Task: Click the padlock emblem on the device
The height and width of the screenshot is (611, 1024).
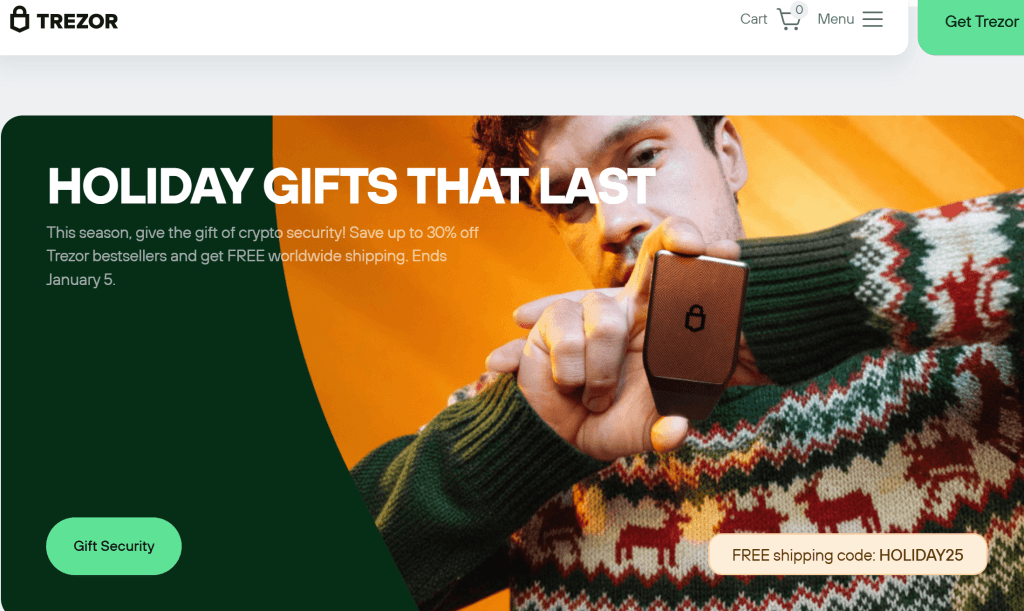Action: coord(695,318)
